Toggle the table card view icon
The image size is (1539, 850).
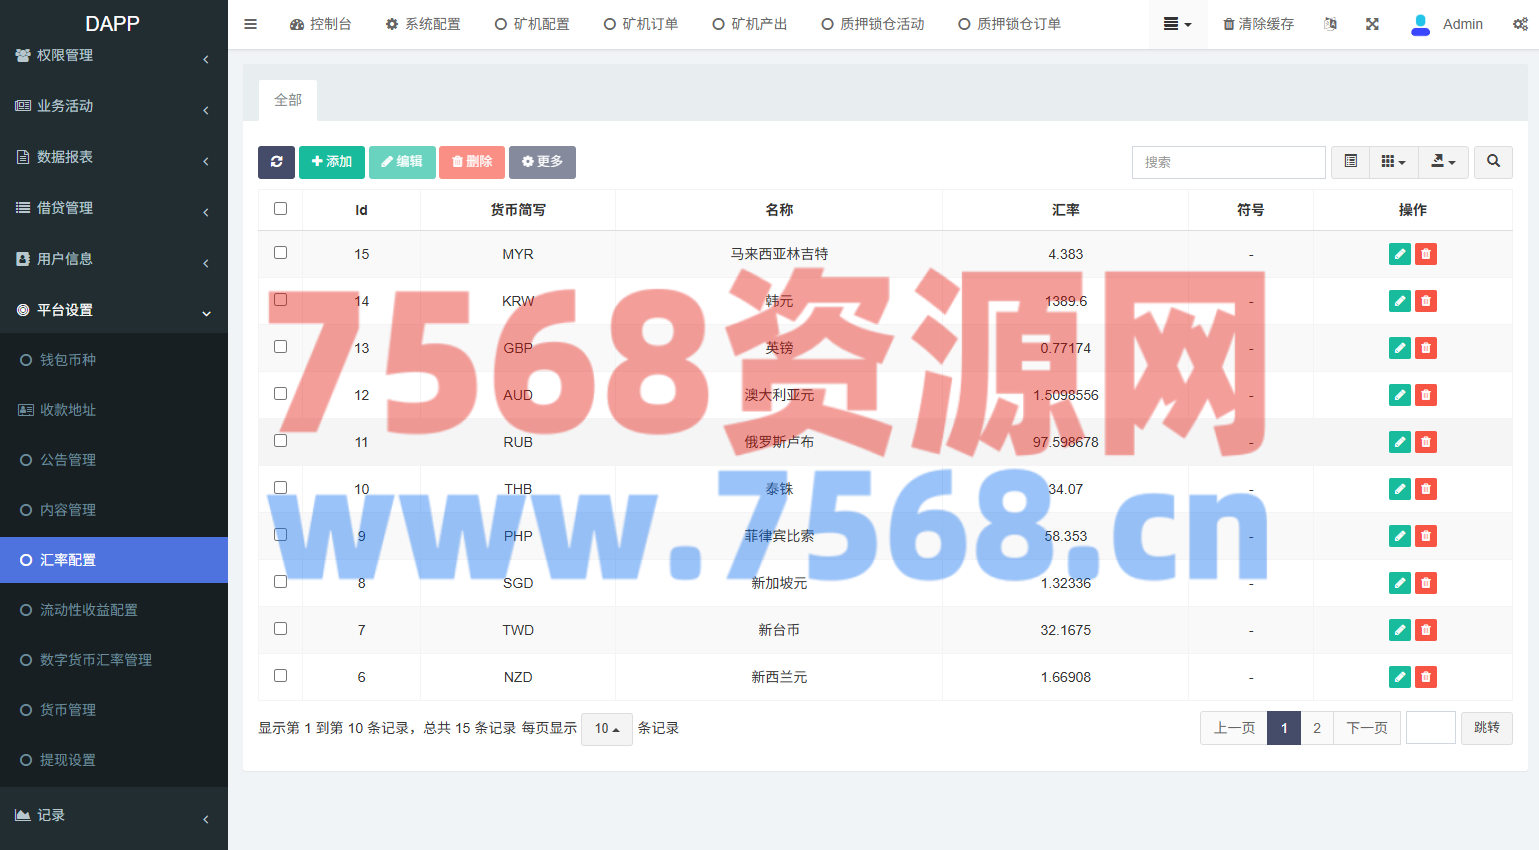[x=1350, y=162]
